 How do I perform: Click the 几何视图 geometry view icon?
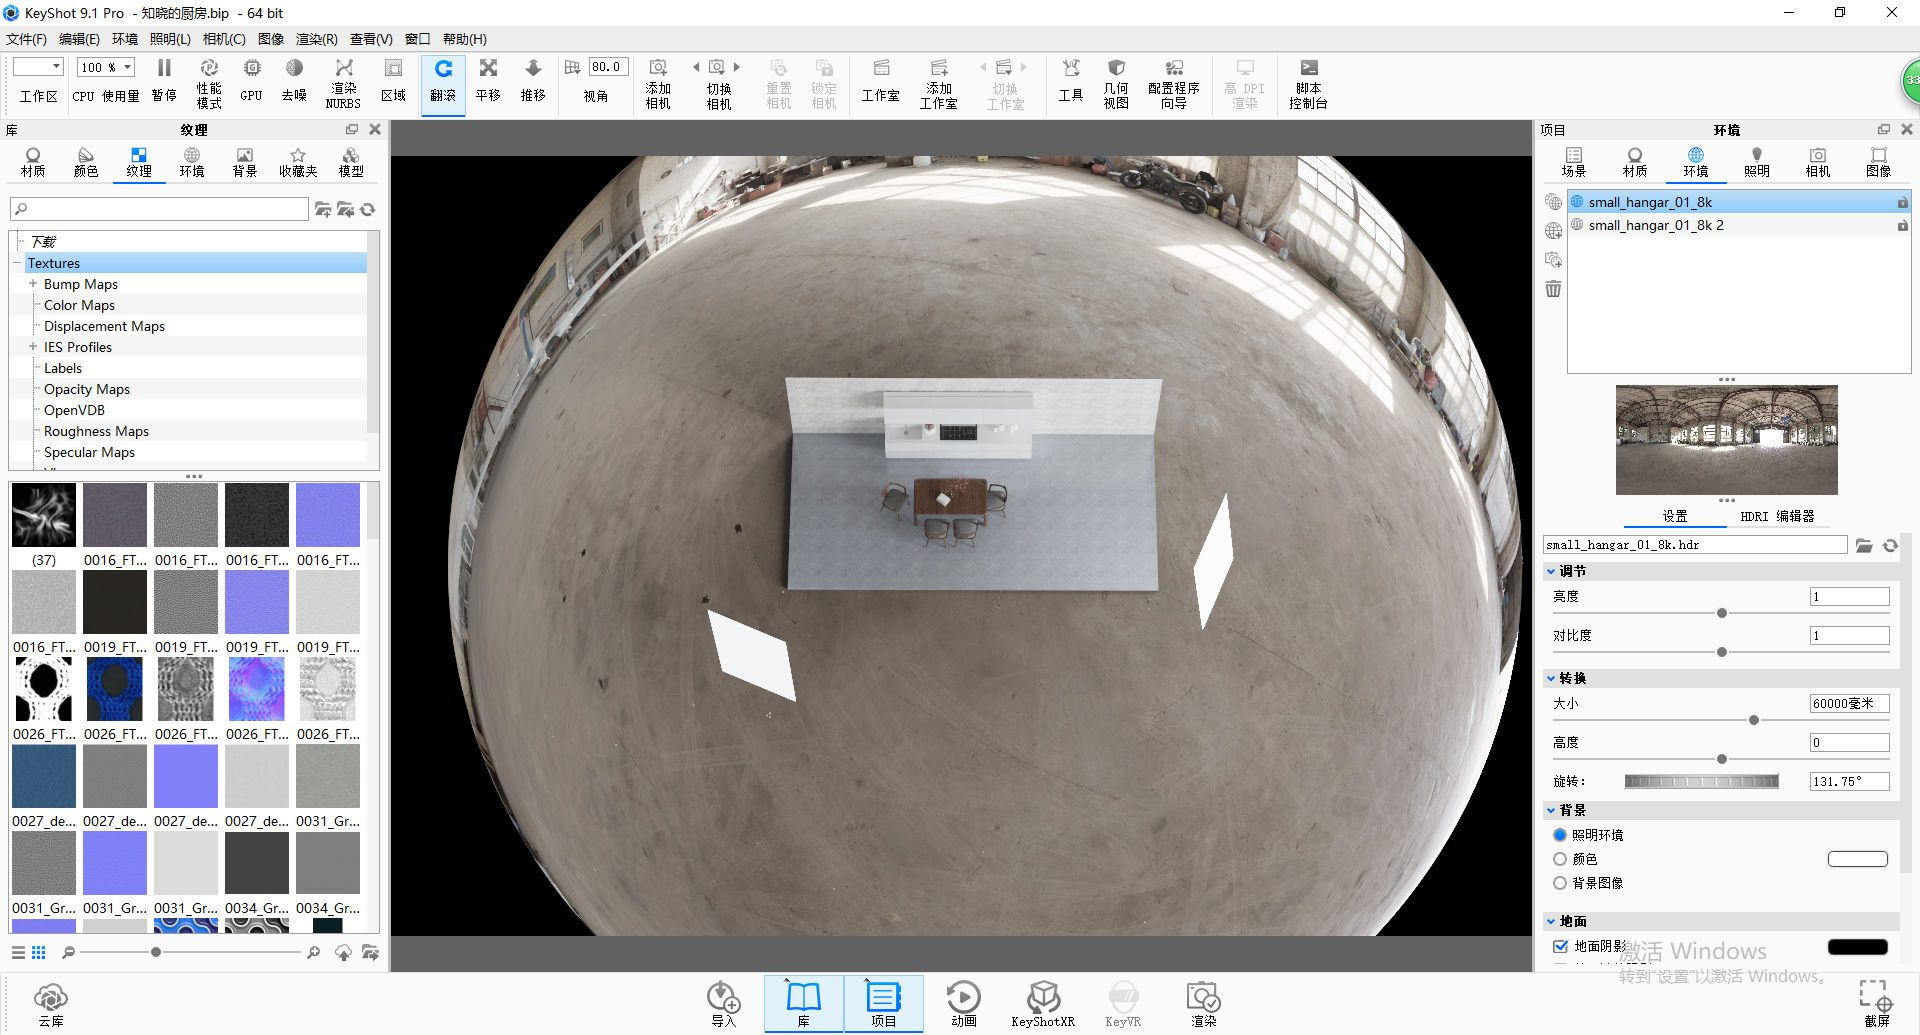[x=1116, y=84]
